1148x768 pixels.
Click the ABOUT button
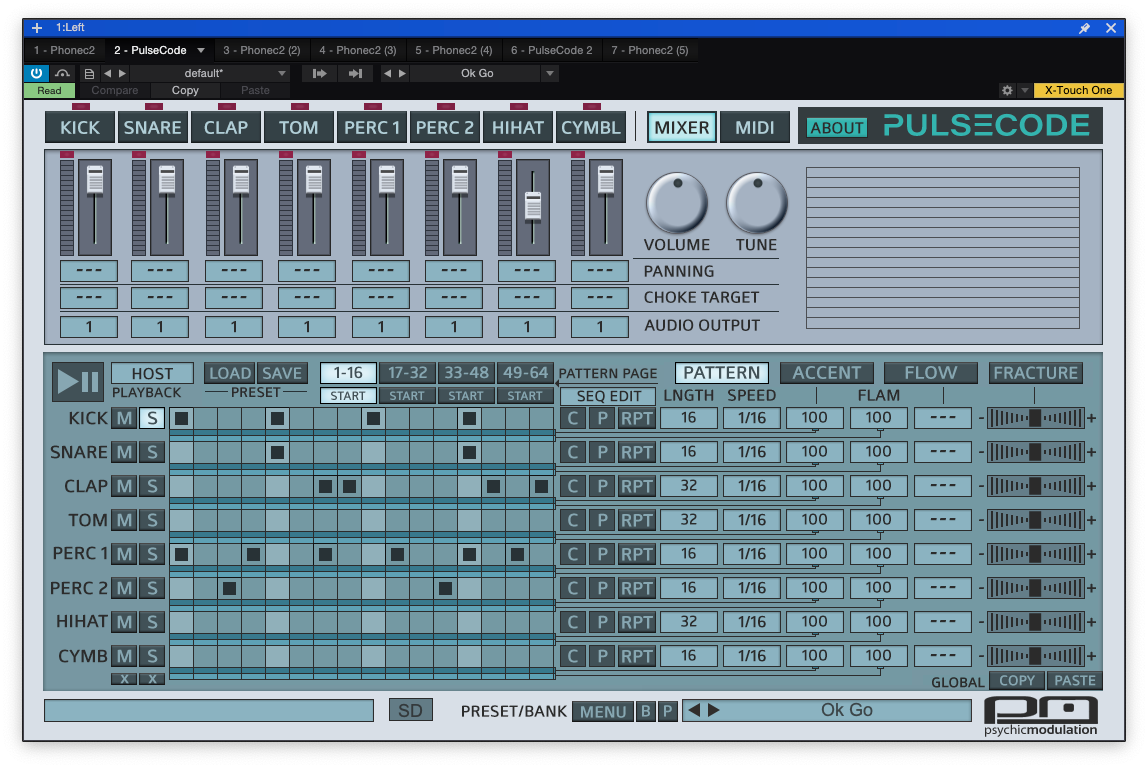[837, 127]
